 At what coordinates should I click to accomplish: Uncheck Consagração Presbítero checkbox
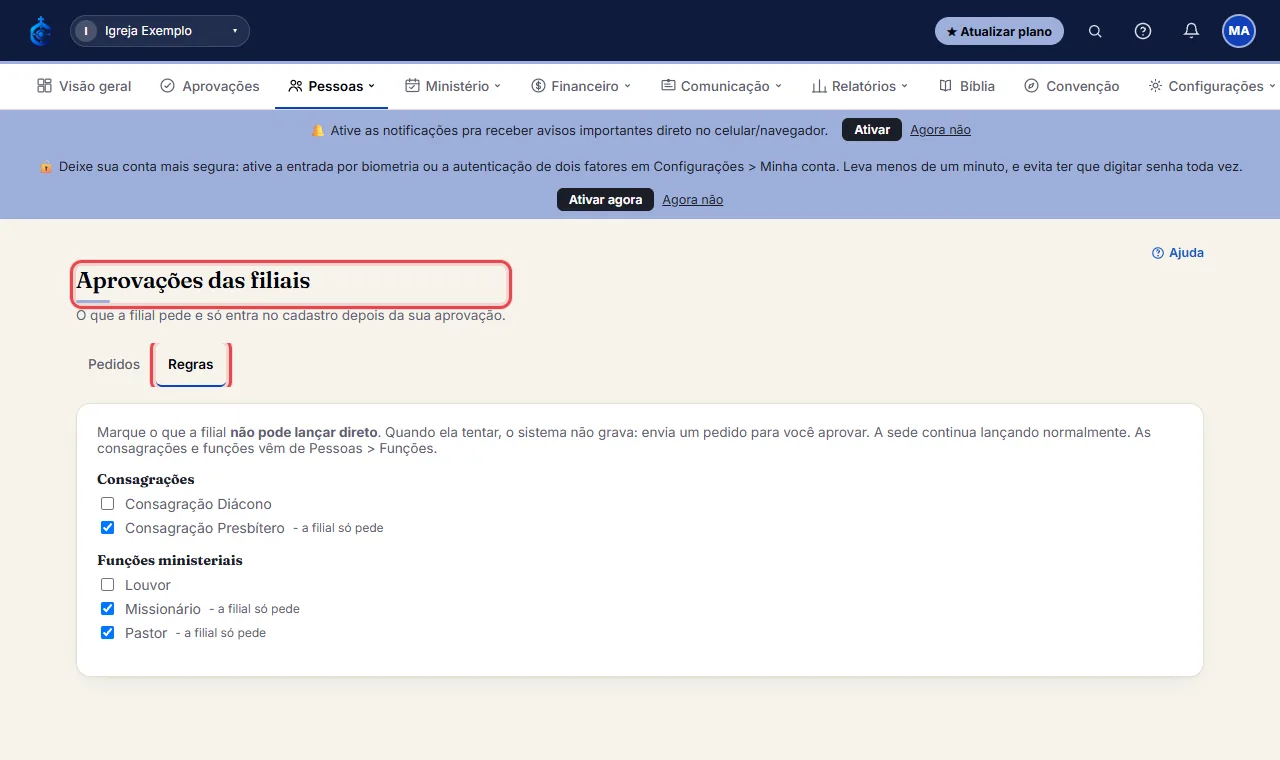pyautogui.click(x=107, y=527)
